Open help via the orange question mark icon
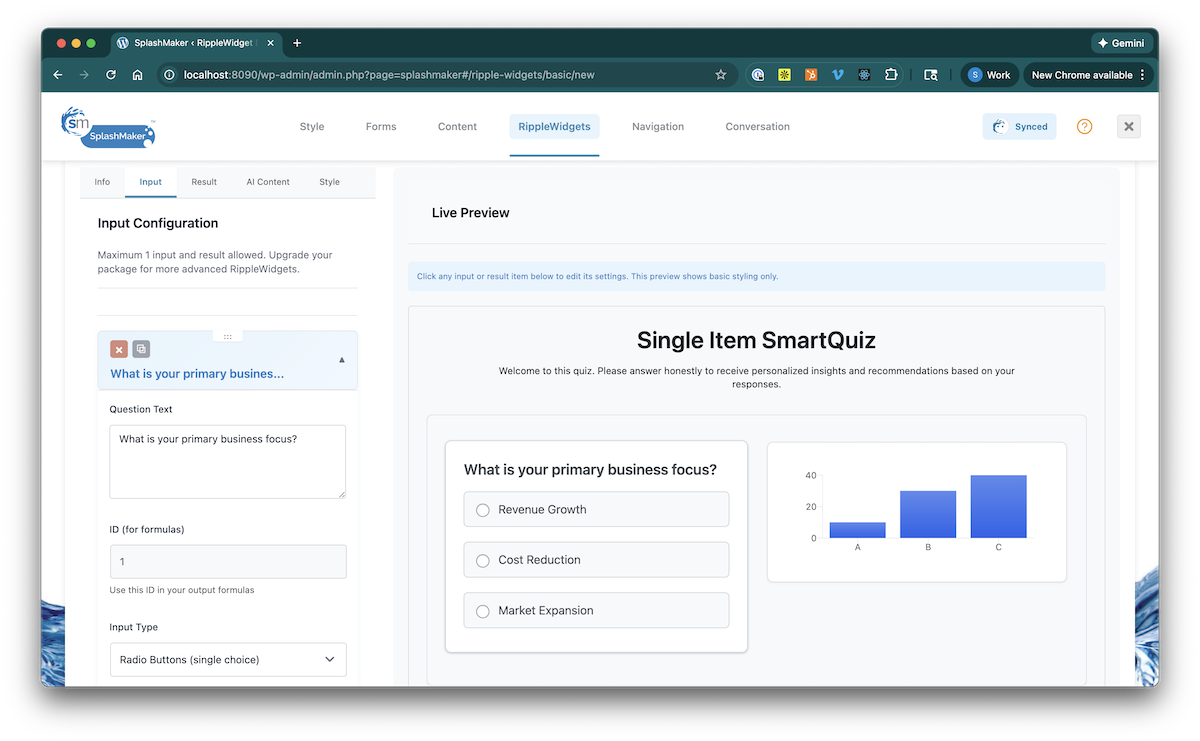 pos(1084,127)
